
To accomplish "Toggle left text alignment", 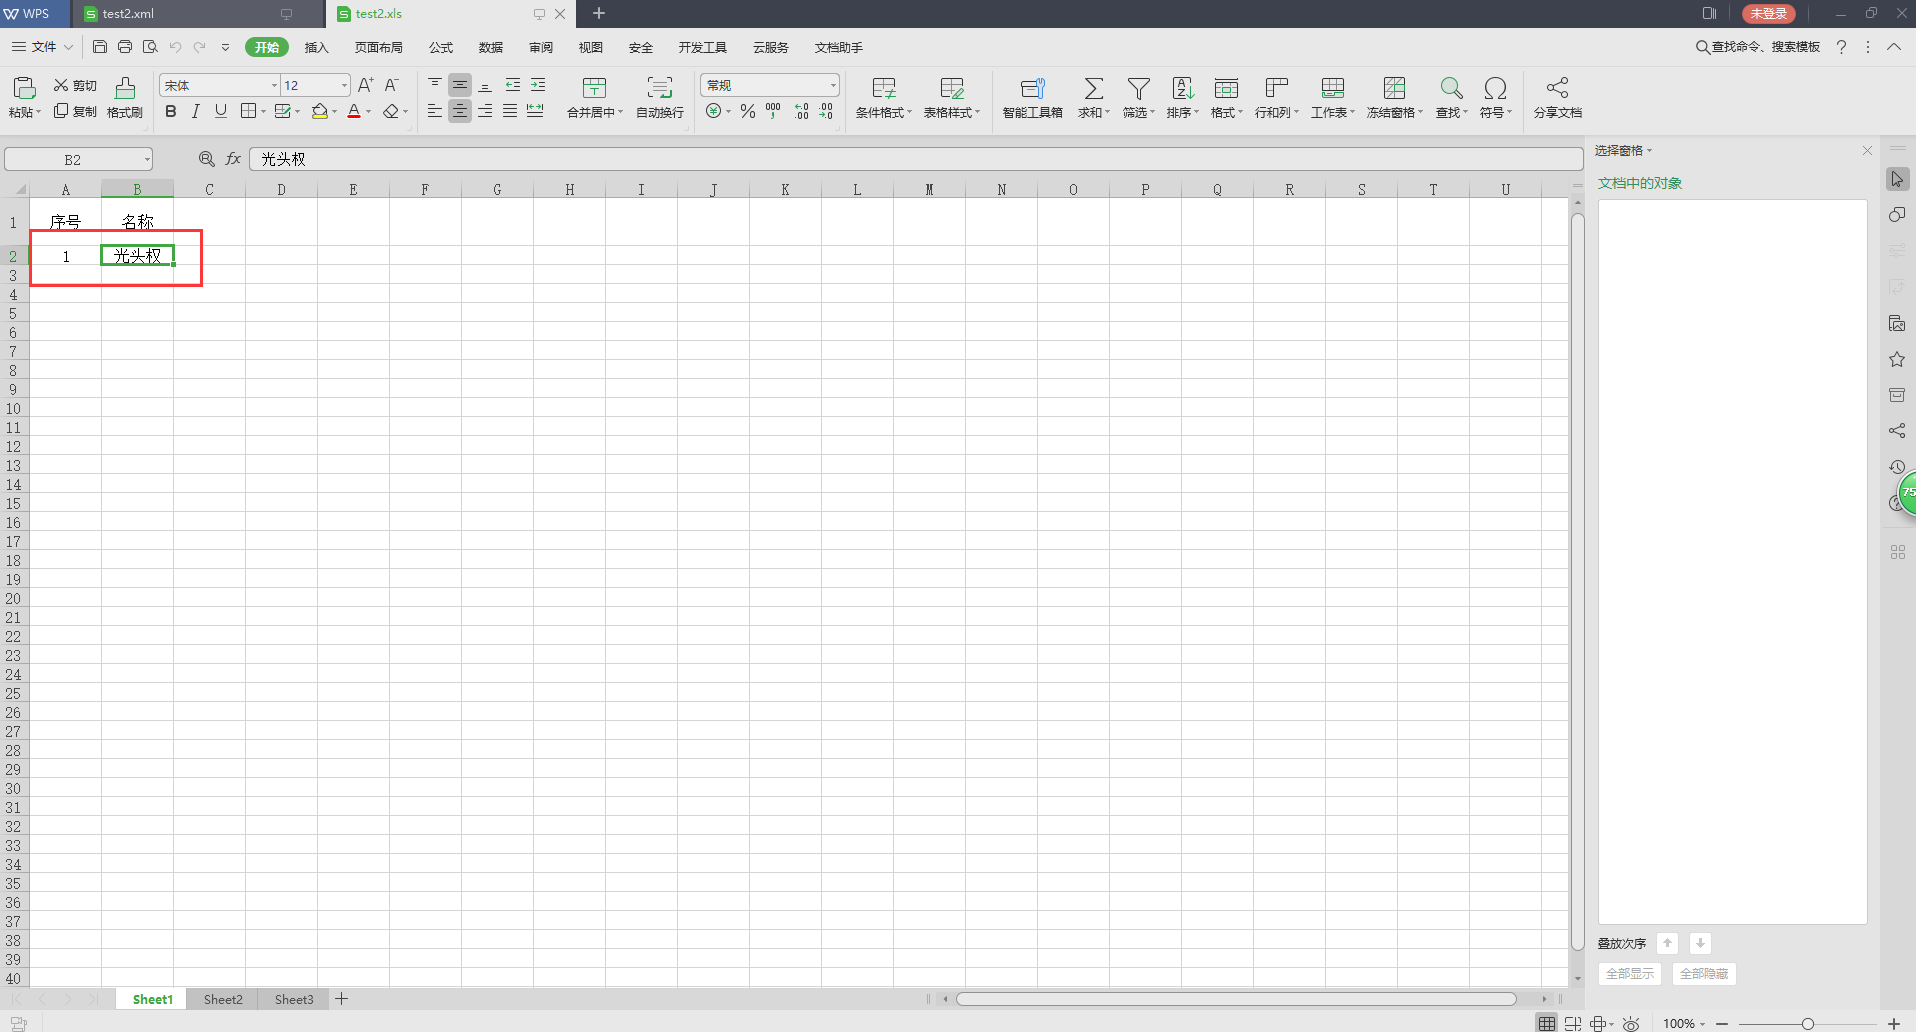I will tap(434, 111).
